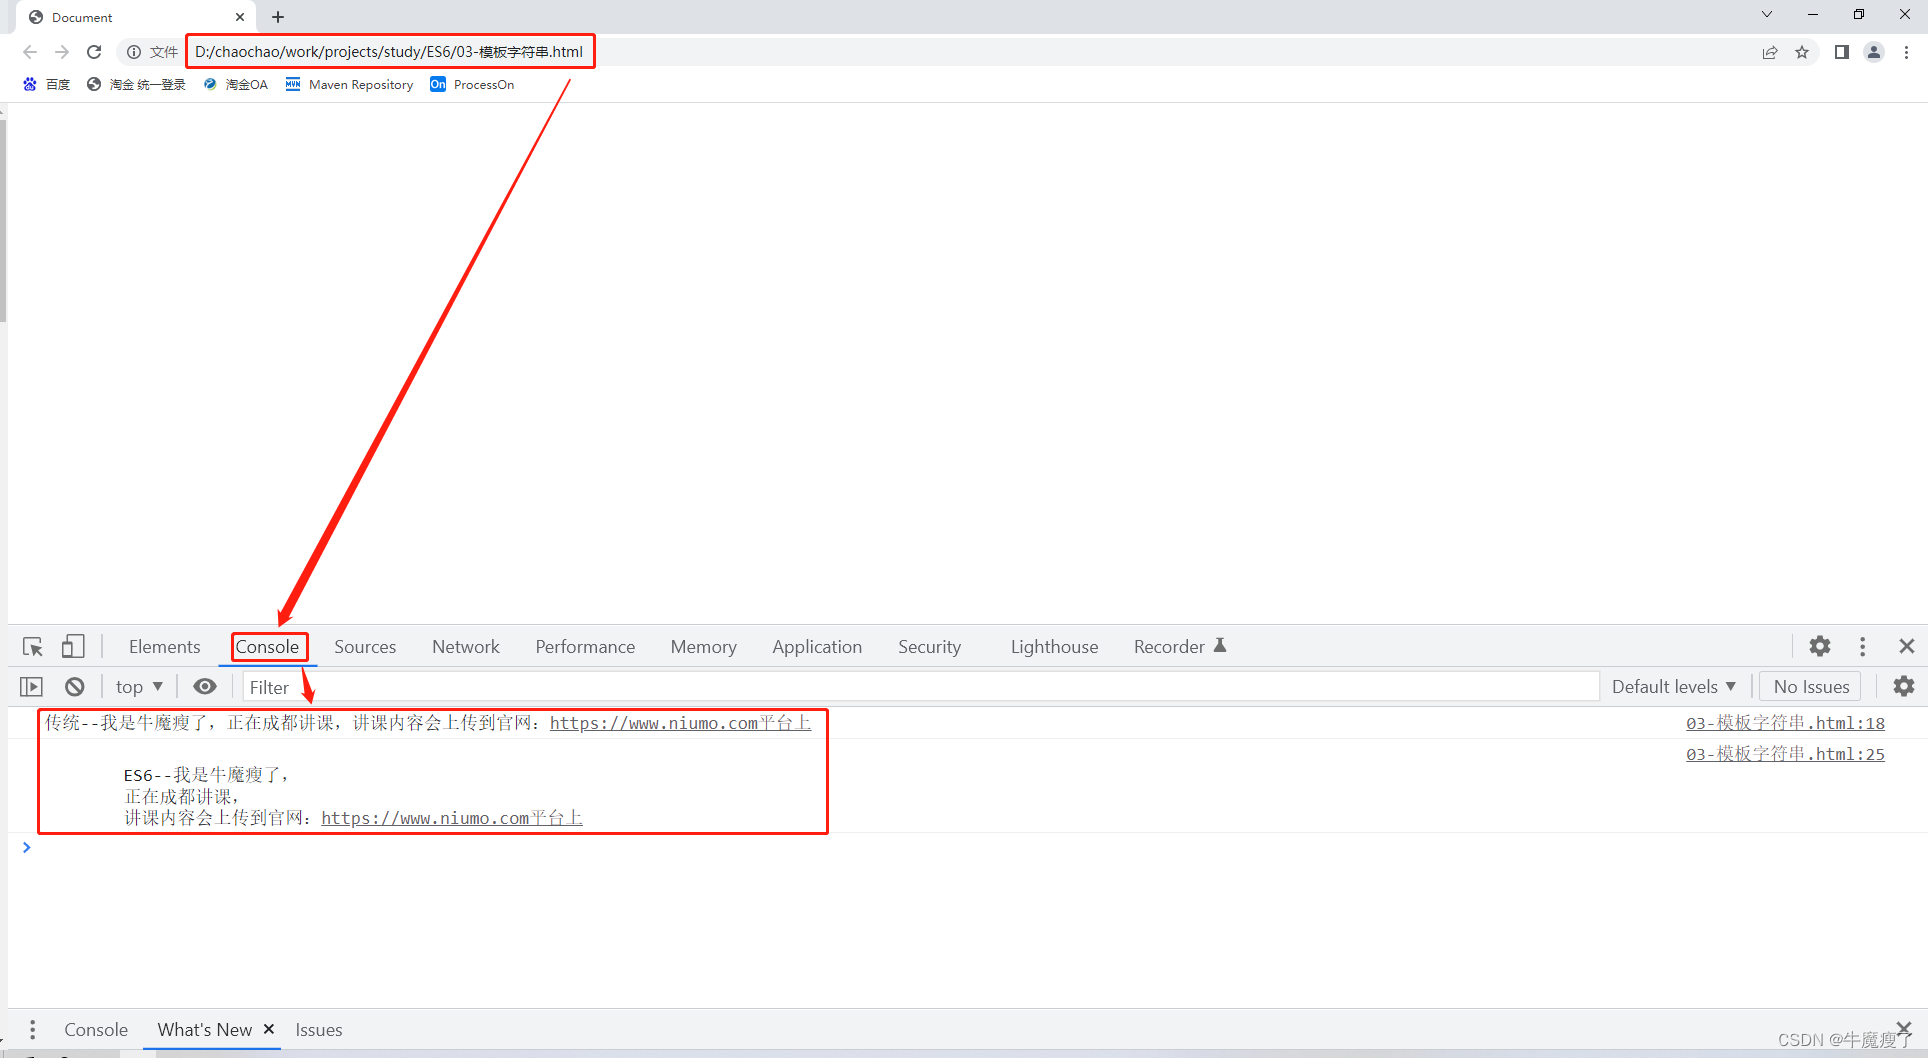Switch to the Sources tab
This screenshot has width=1928, height=1058.
pos(365,647)
